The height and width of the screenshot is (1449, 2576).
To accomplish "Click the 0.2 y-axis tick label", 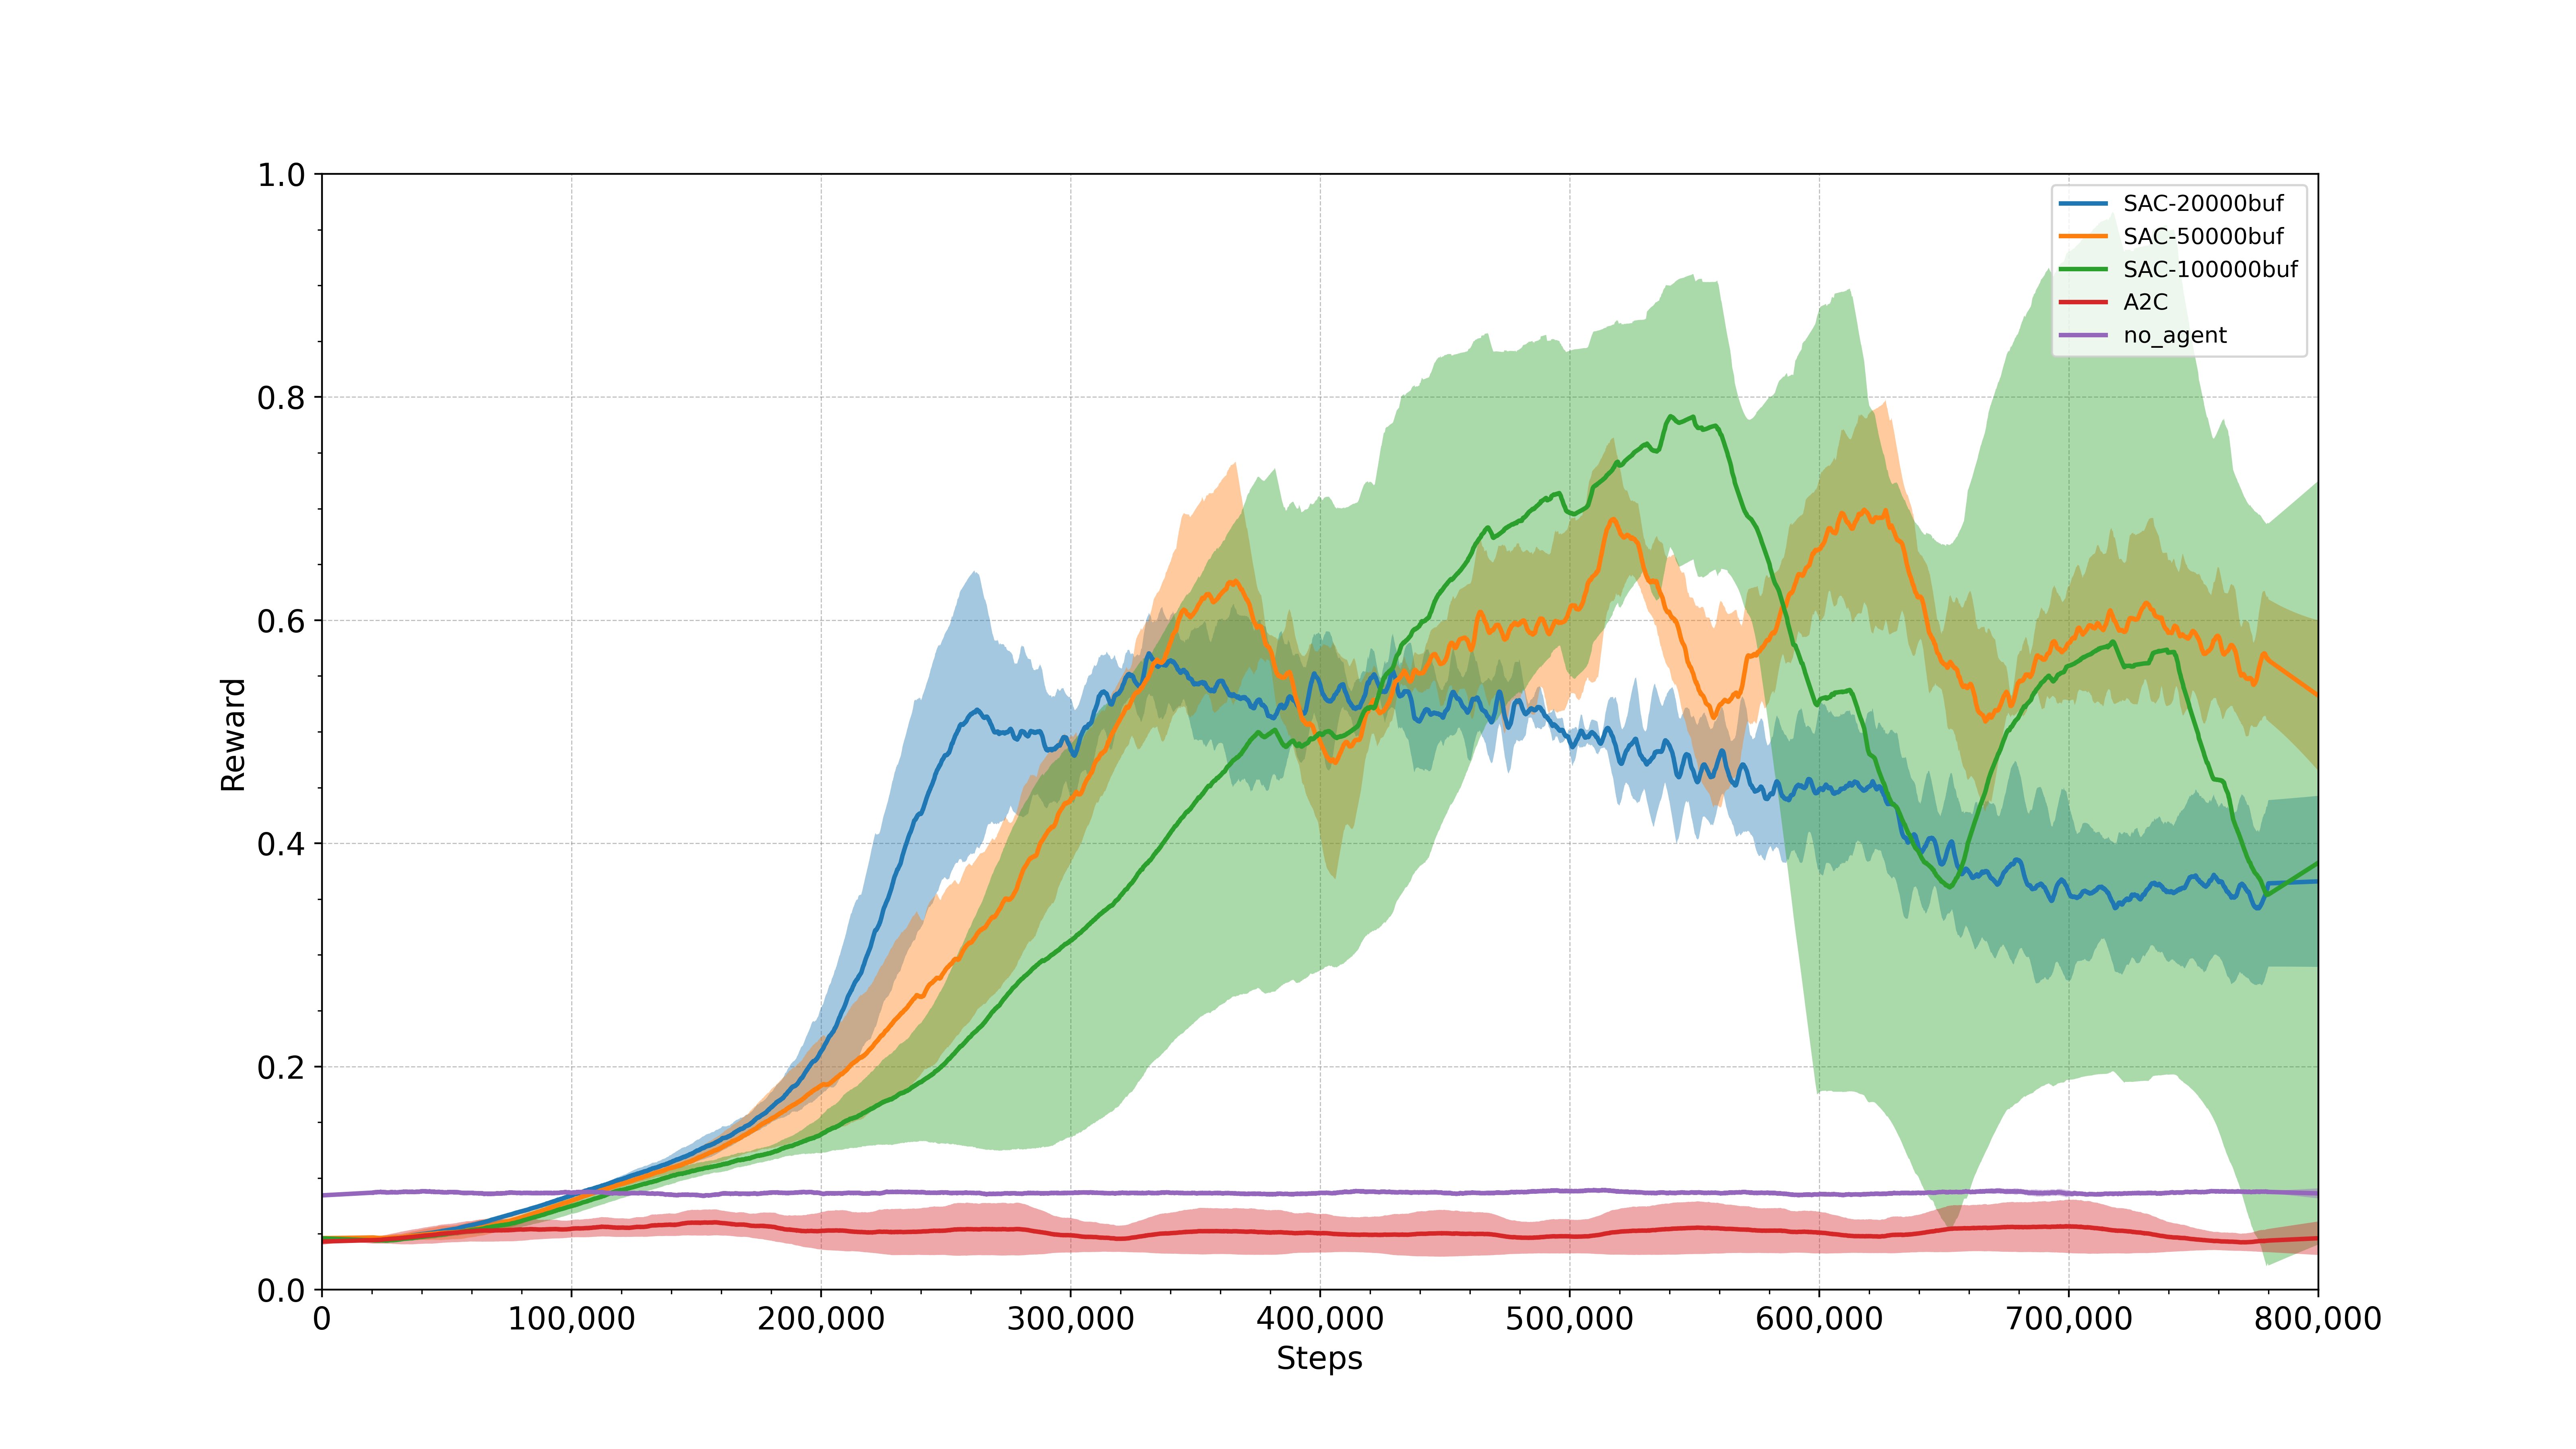I will point(281,1067).
